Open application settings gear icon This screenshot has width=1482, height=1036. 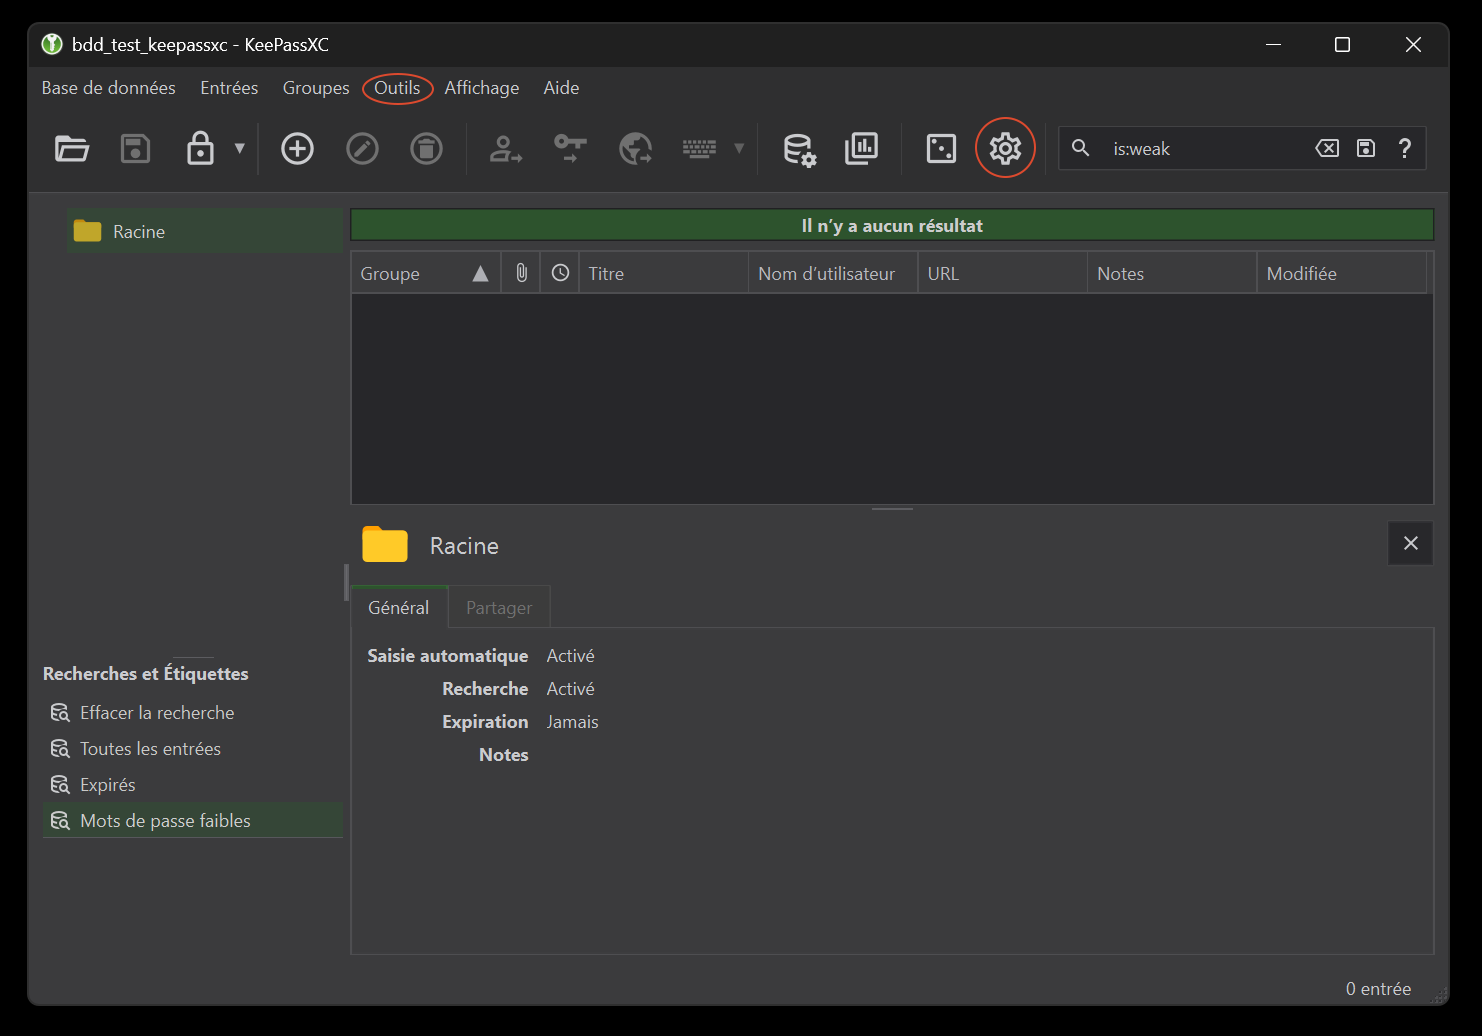(x=1005, y=149)
